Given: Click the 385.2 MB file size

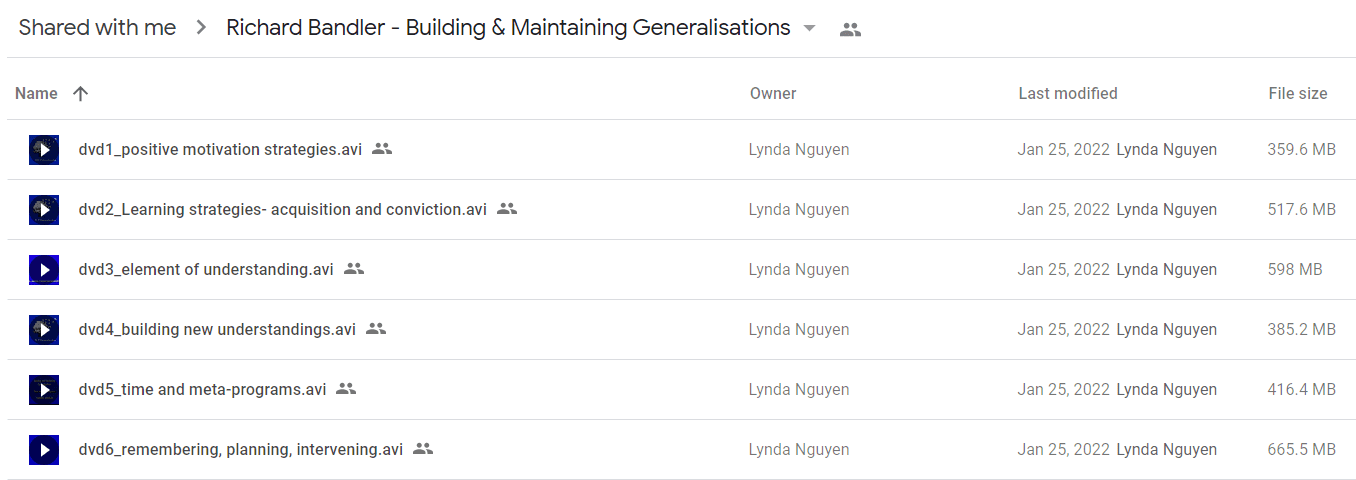Looking at the screenshot, I should click(x=1302, y=330).
